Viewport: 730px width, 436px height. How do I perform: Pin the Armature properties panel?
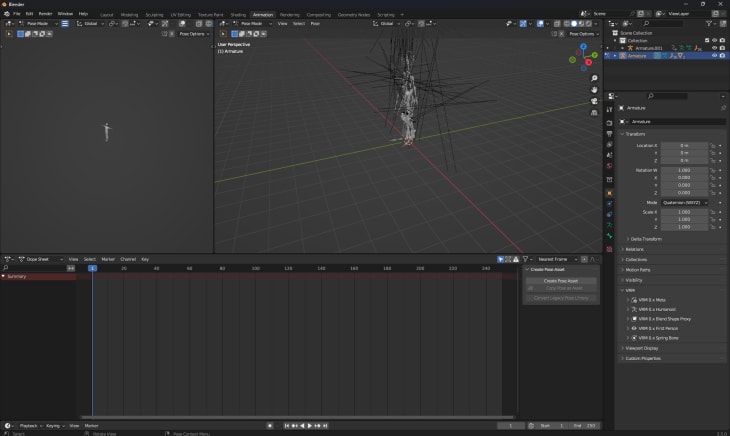[x=721, y=108]
